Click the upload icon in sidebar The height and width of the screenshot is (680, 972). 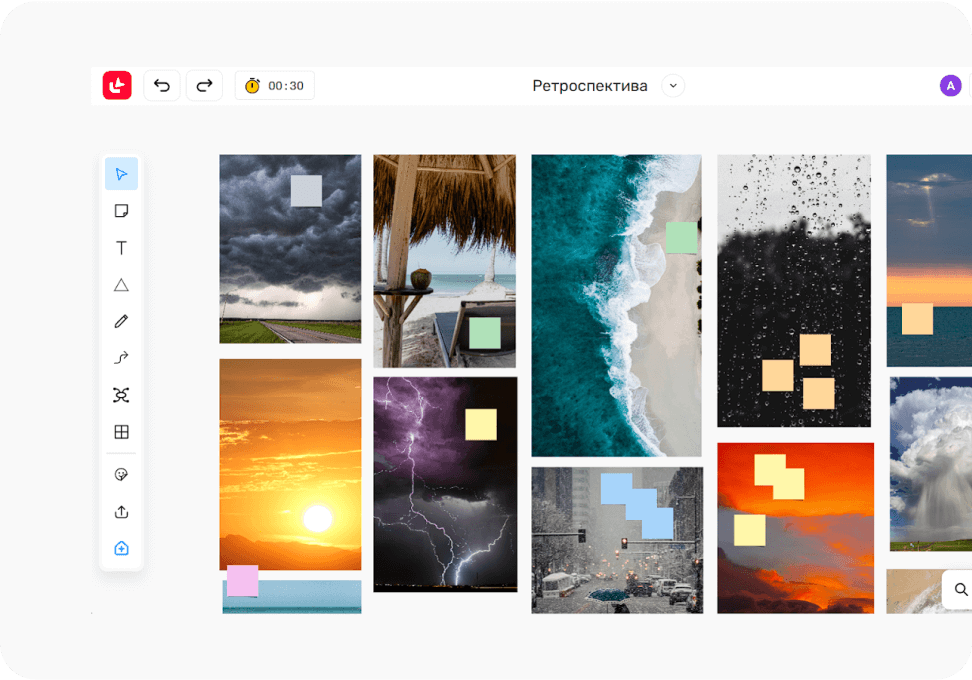pyautogui.click(x=121, y=512)
